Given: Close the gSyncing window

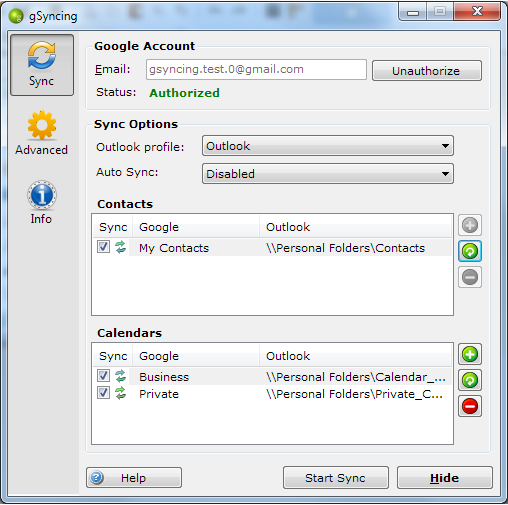Looking at the screenshot, I should click(477, 12).
